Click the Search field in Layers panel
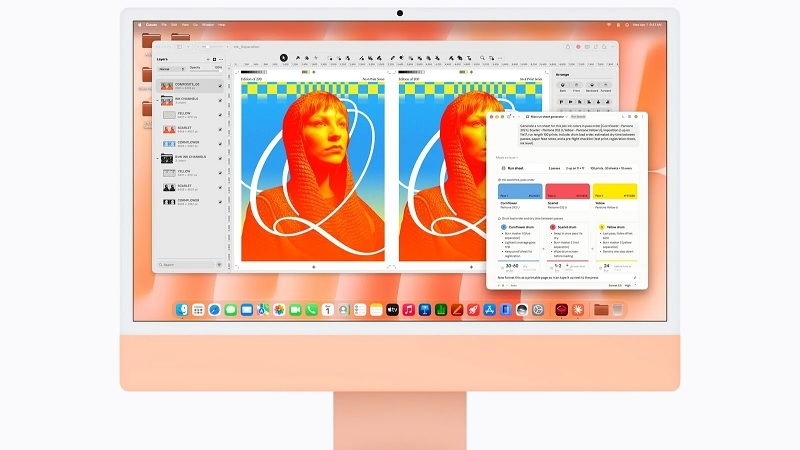 tap(186, 265)
